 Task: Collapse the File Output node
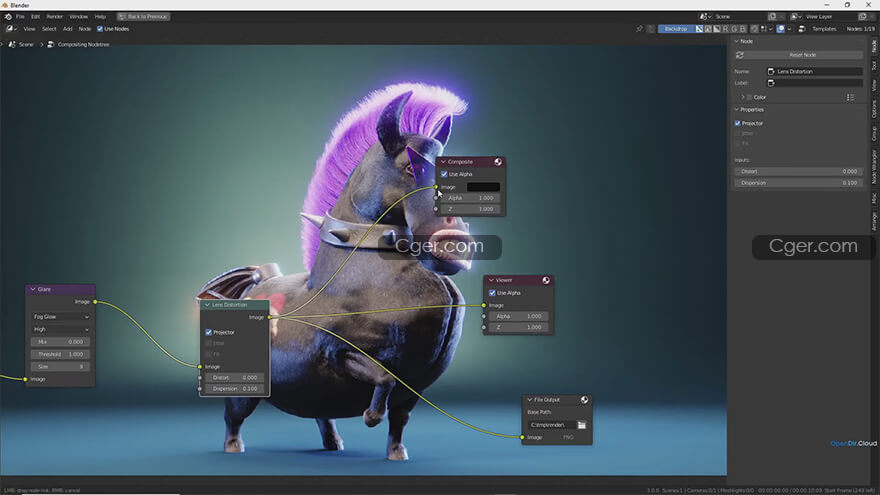click(529, 400)
